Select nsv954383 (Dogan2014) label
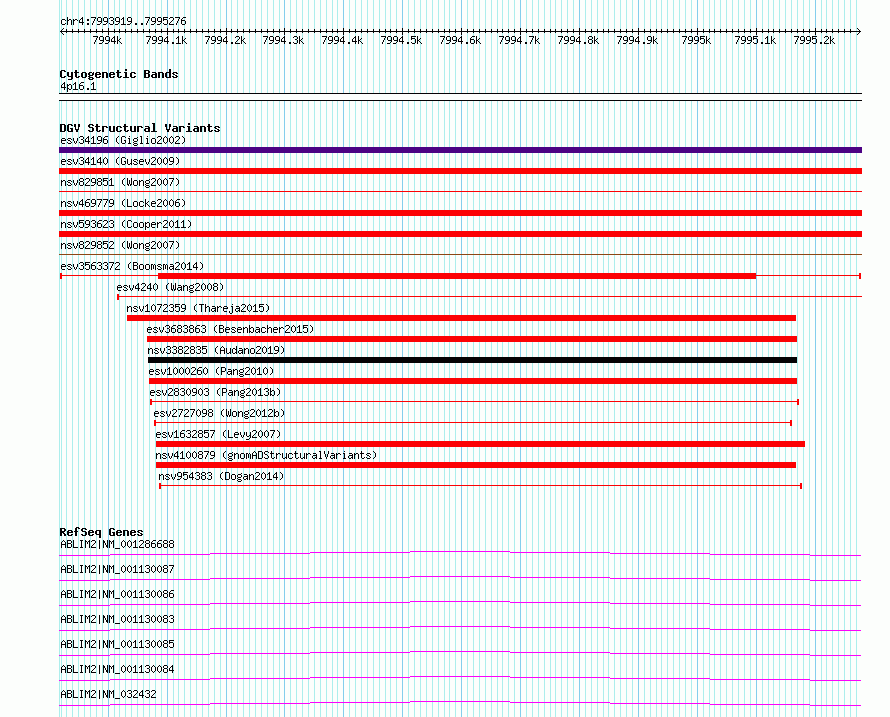 point(221,476)
